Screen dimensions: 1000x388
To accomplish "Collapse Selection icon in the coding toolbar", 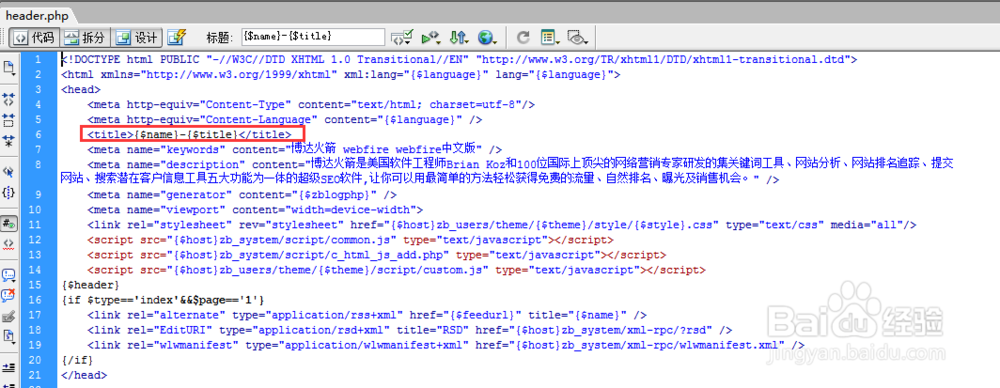I will (x=9, y=119).
